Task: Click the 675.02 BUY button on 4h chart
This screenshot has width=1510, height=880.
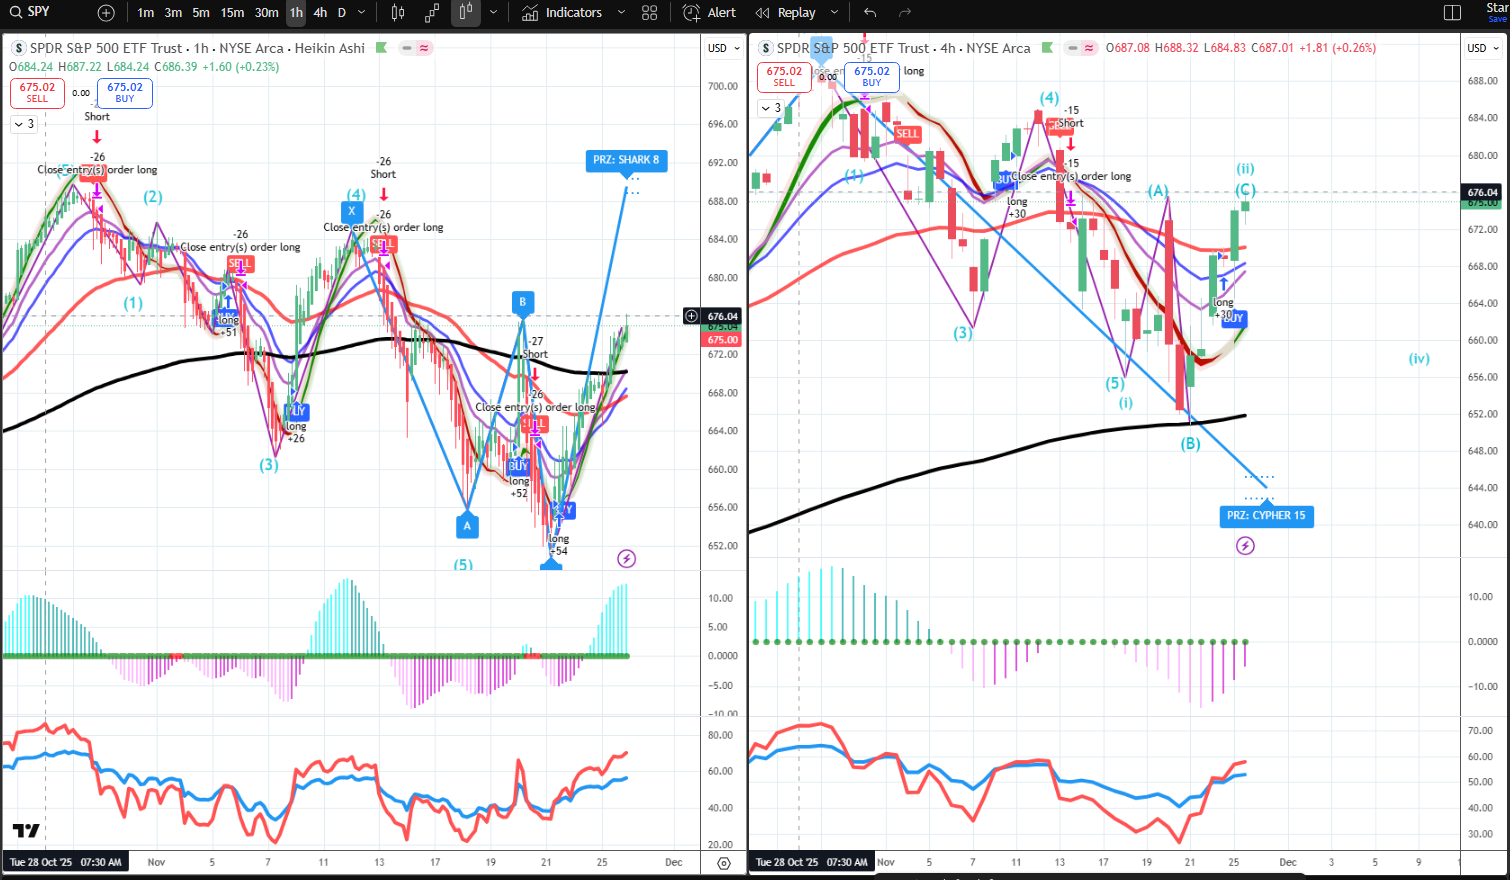Action: pyautogui.click(x=872, y=77)
